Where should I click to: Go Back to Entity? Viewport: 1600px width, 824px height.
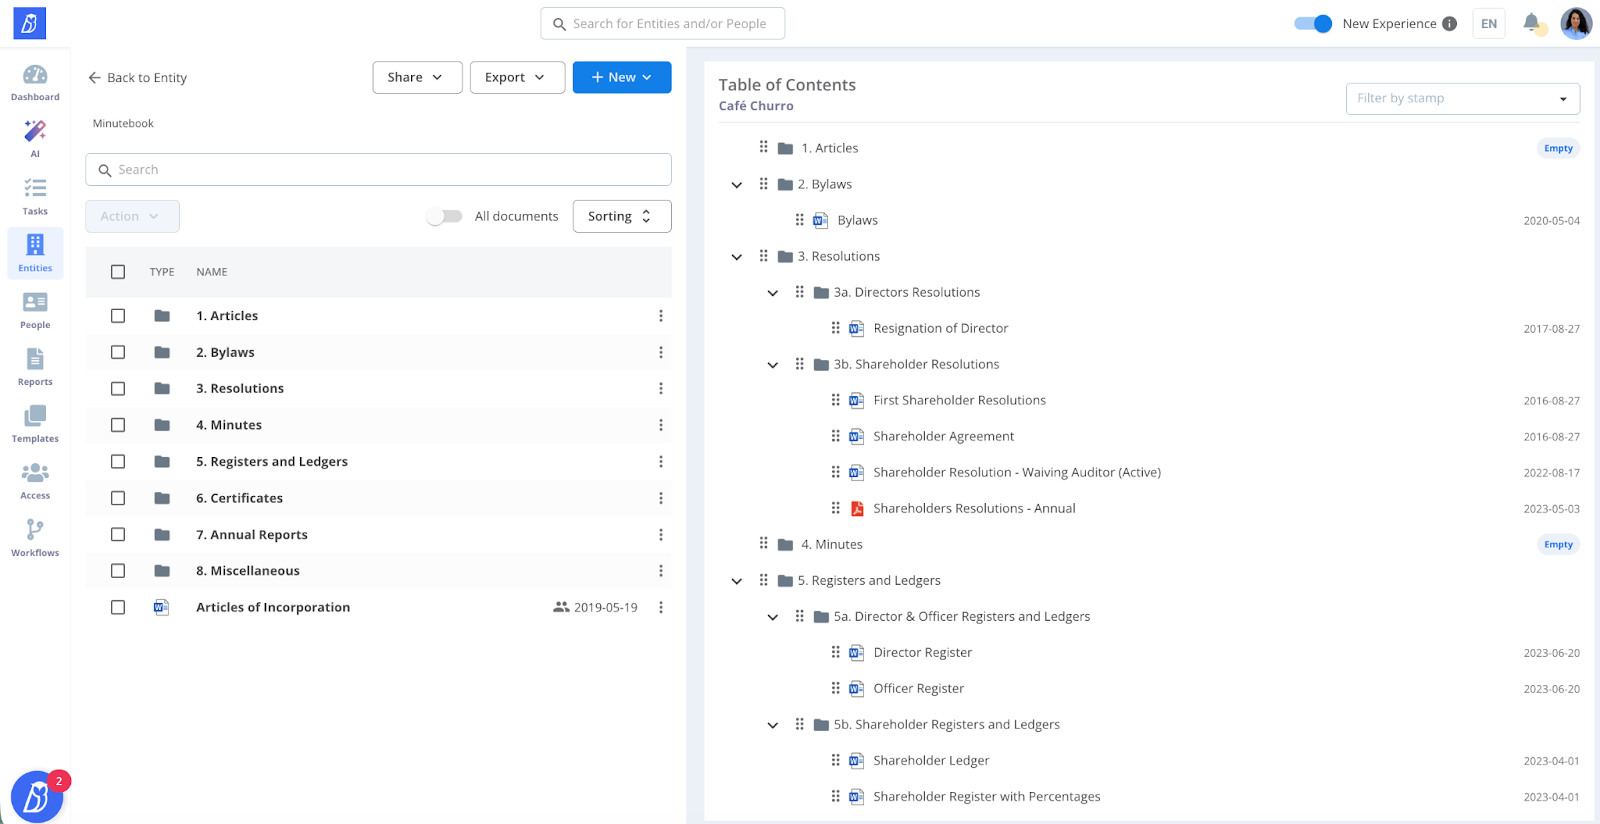137,78
